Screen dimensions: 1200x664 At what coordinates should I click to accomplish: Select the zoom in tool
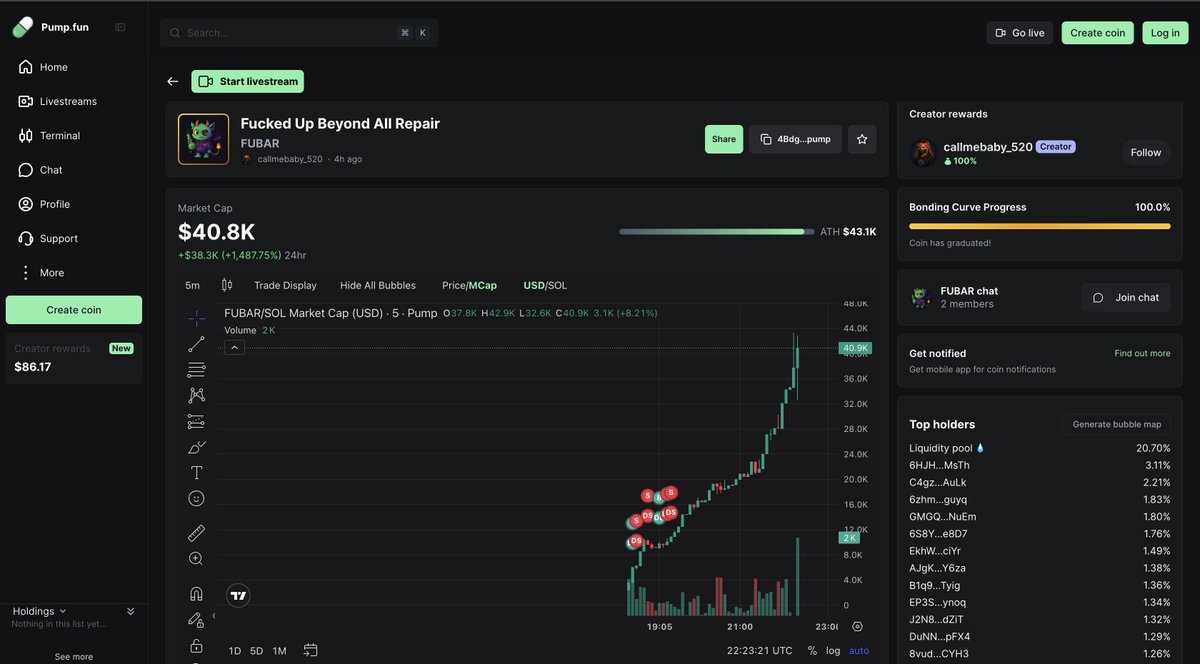(196, 559)
